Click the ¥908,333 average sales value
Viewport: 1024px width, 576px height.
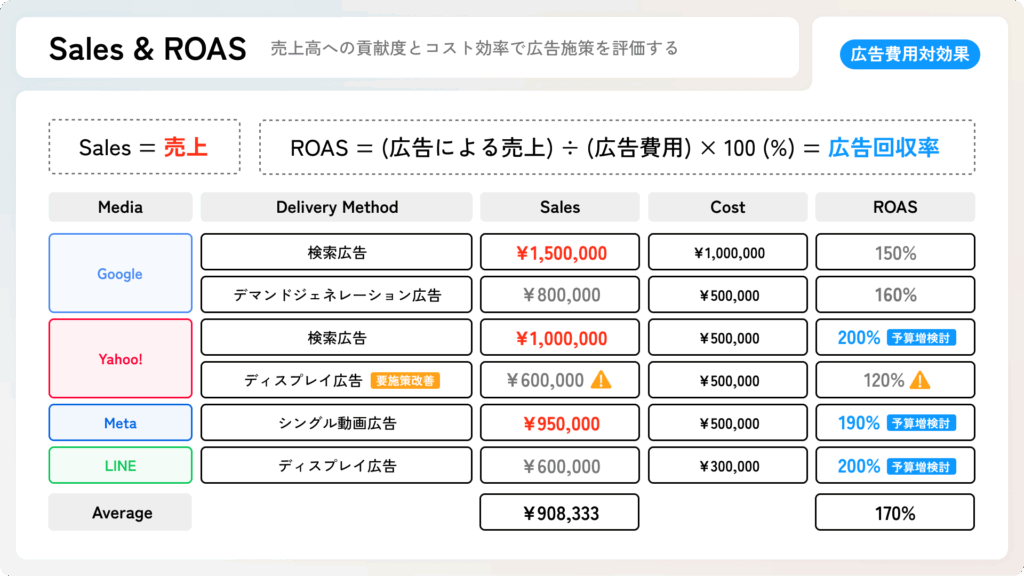click(x=561, y=513)
